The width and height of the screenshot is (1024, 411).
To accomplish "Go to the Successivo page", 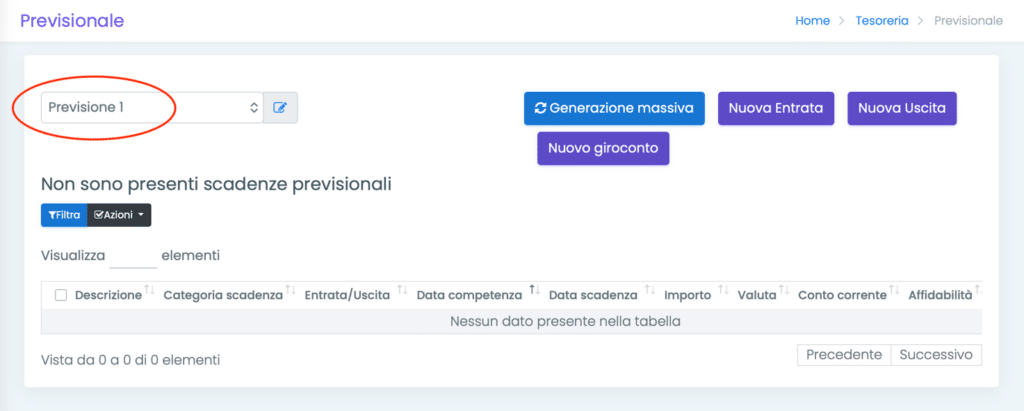I will [x=937, y=355].
